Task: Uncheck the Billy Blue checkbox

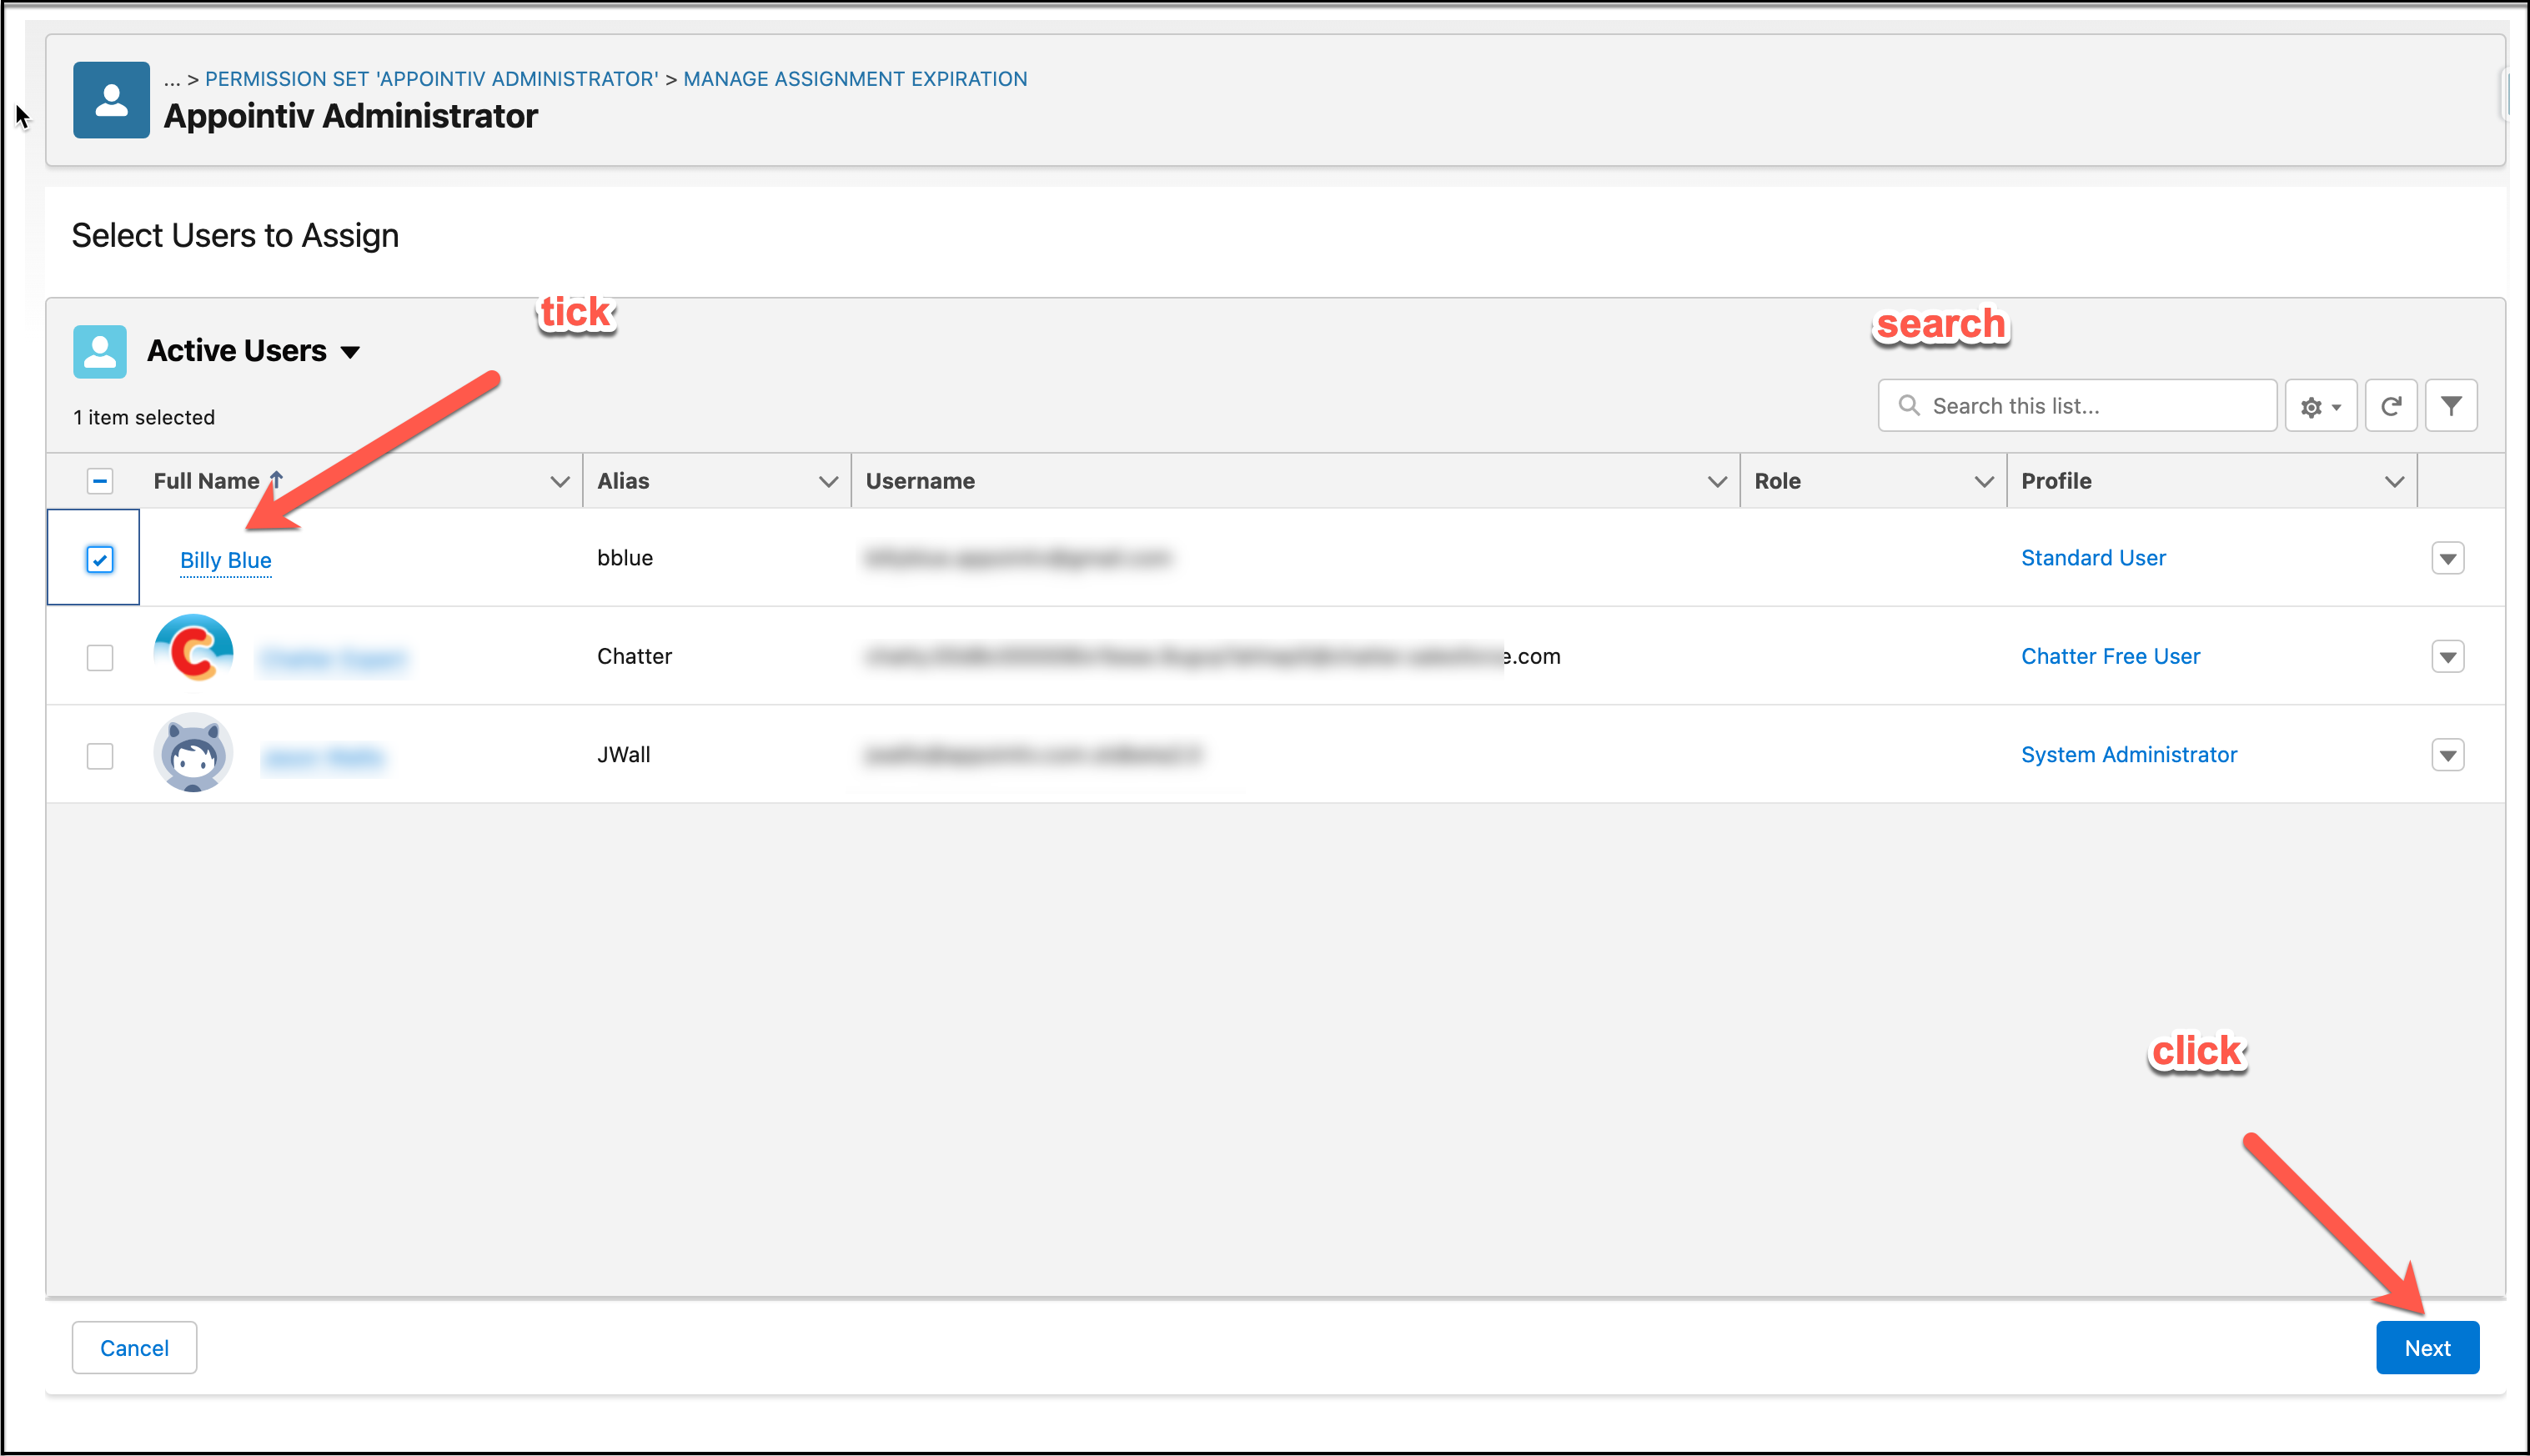Action: click(100, 559)
